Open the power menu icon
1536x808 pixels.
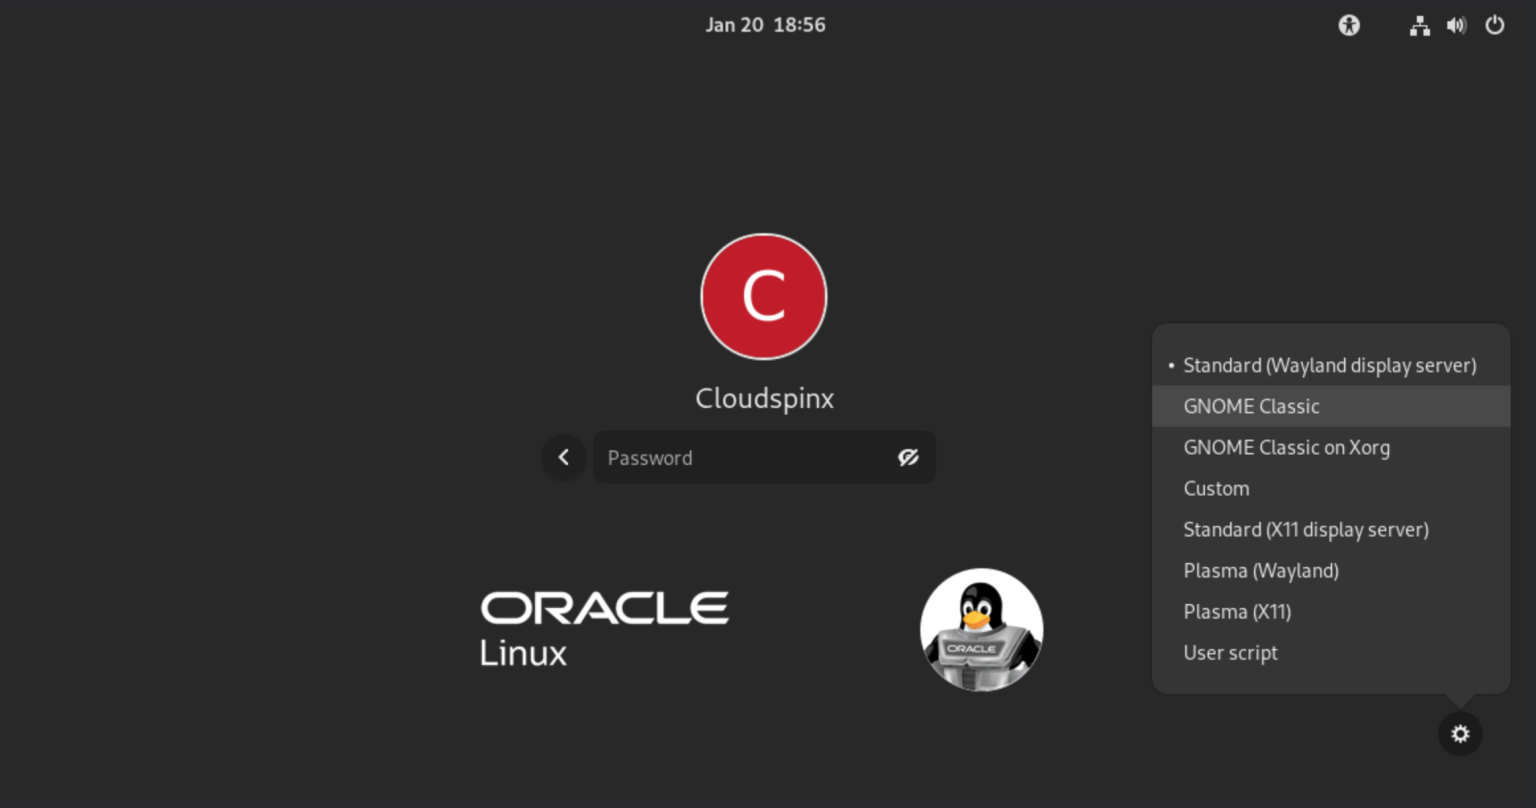point(1494,25)
